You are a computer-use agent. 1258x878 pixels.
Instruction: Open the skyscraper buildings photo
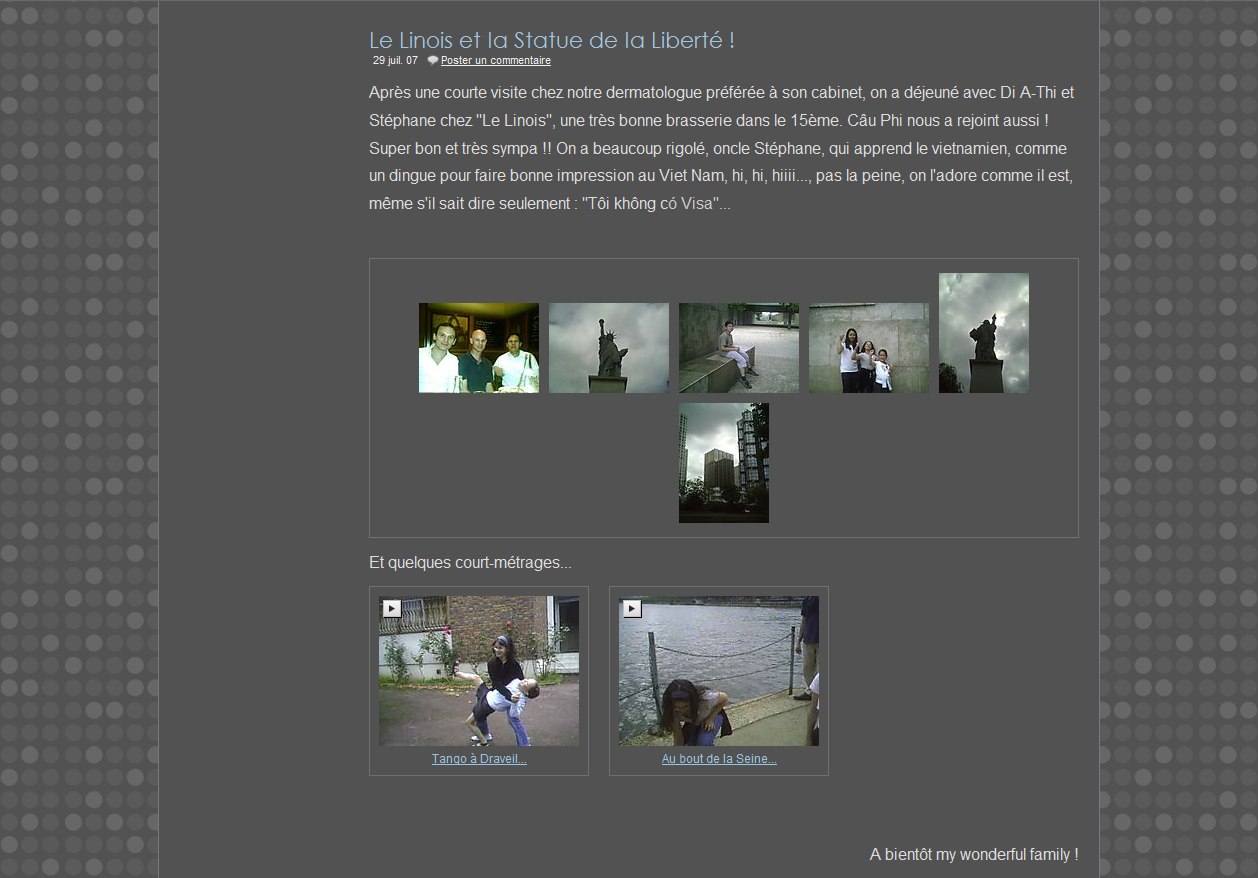click(x=724, y=463)
